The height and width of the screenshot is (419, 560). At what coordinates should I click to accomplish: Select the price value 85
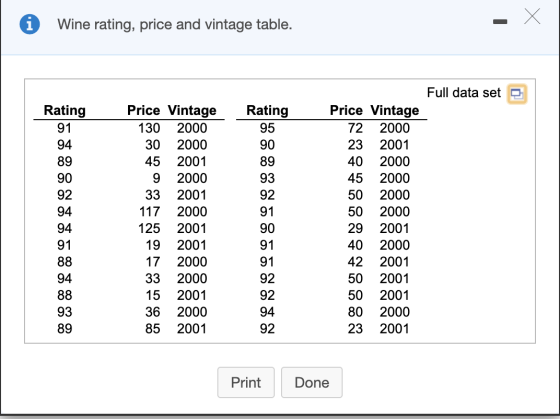pos(152,329)
